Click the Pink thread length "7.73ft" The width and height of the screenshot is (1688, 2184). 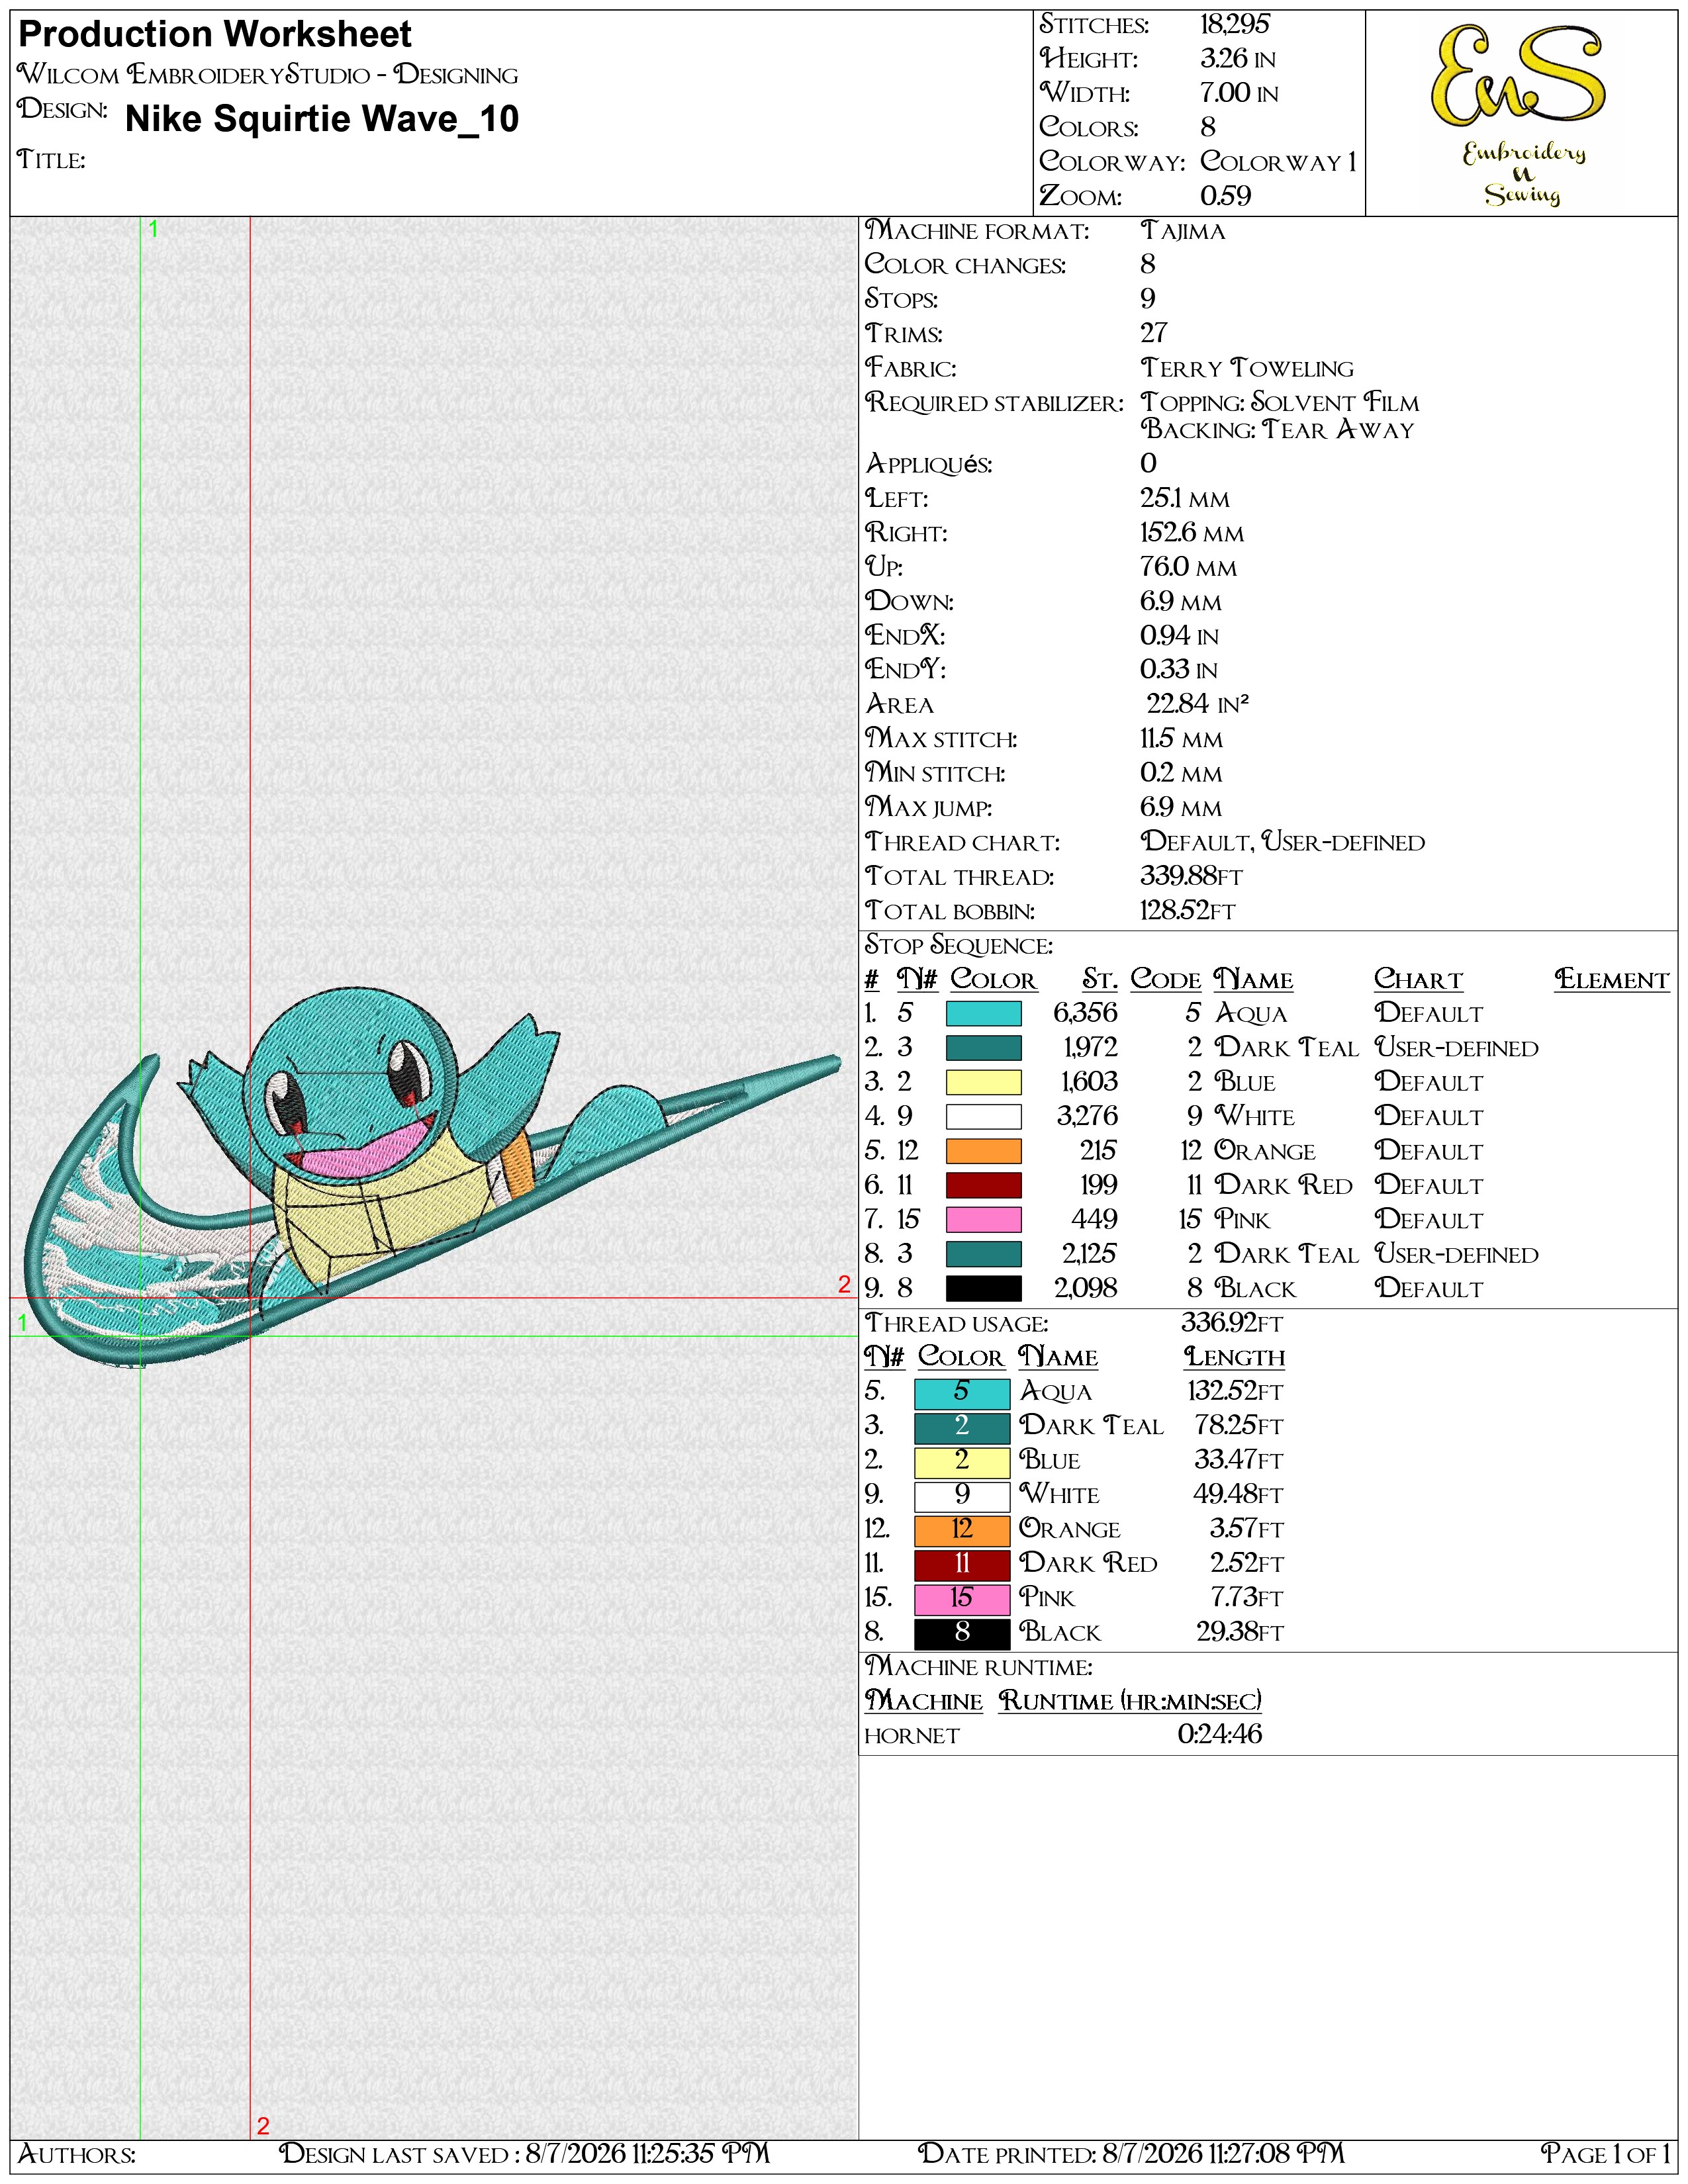(1247, 1598)
